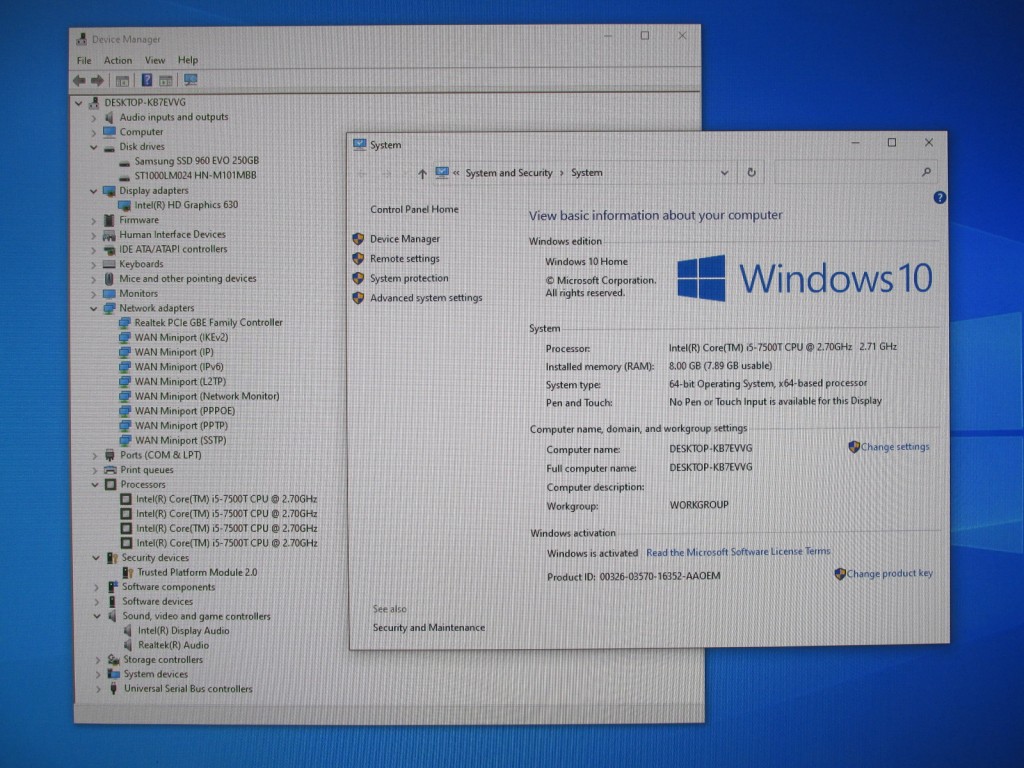
Task: Expand the Keyboards category
Action: pos(95,264)
